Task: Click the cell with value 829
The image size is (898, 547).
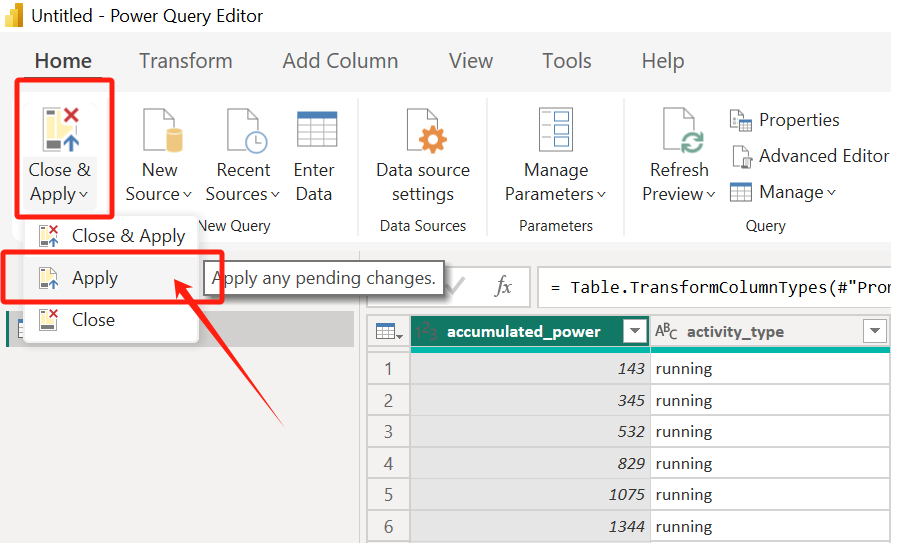Action: (x=530, y=463)
